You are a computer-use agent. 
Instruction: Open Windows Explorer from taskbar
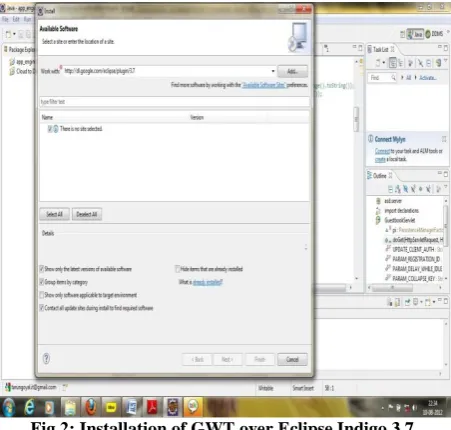tap(70, 407)
